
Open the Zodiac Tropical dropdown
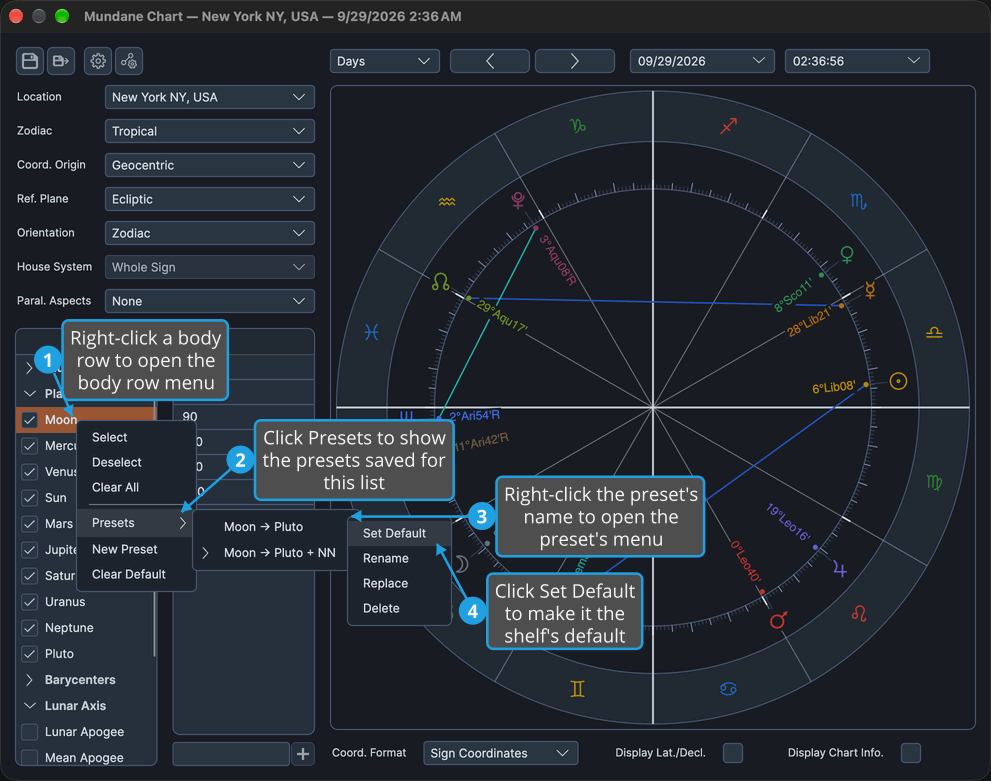[209, 131]
